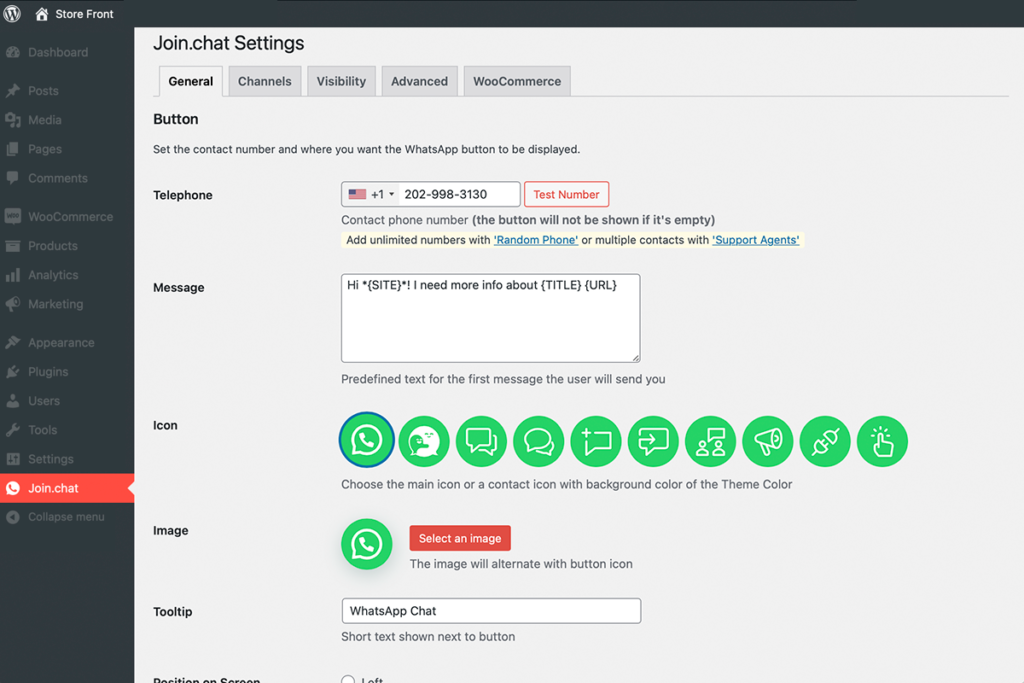Select the WhatsApp phone bubble icon
This screenshot has width=1024, height=683.
[366, 440]
